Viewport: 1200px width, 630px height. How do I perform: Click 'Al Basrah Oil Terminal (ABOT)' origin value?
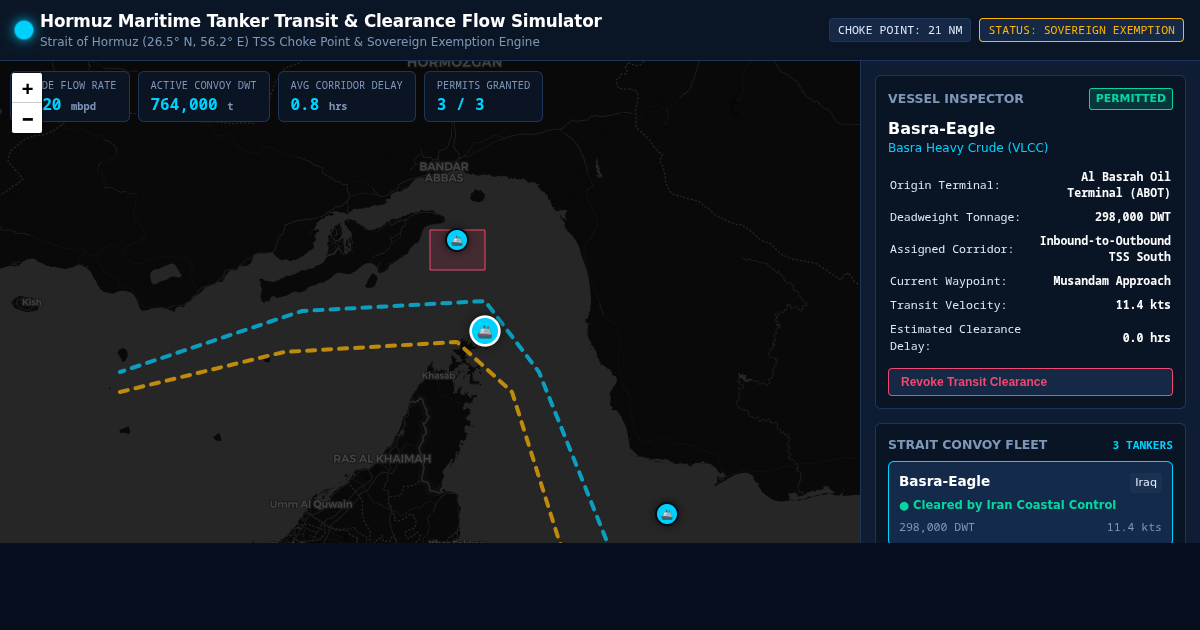coord(1119,185)
